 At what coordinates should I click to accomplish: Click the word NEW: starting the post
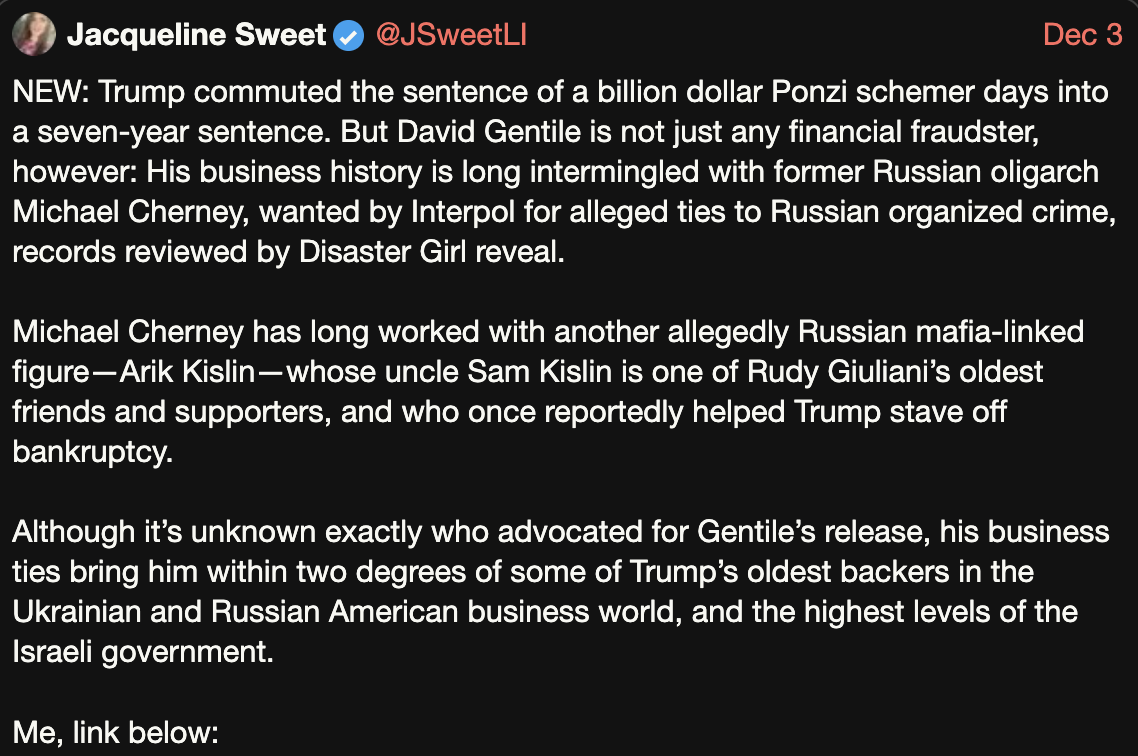click(51, 92)
